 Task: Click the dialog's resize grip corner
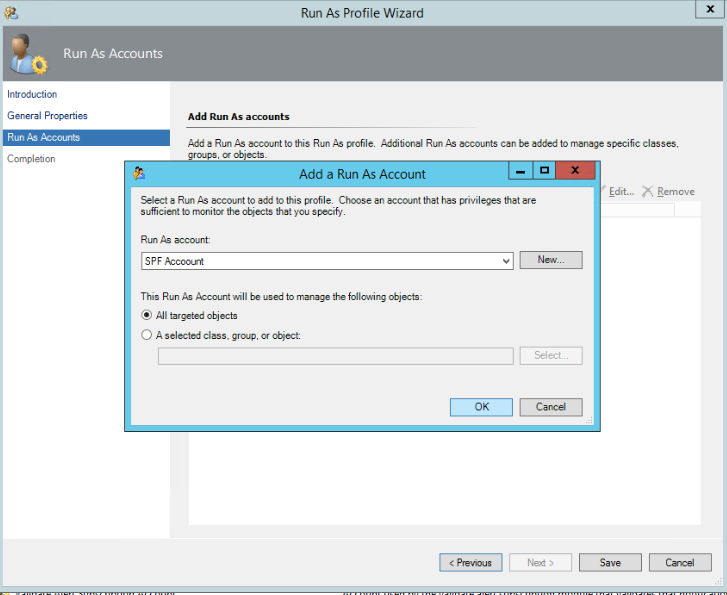pos(589,421)
